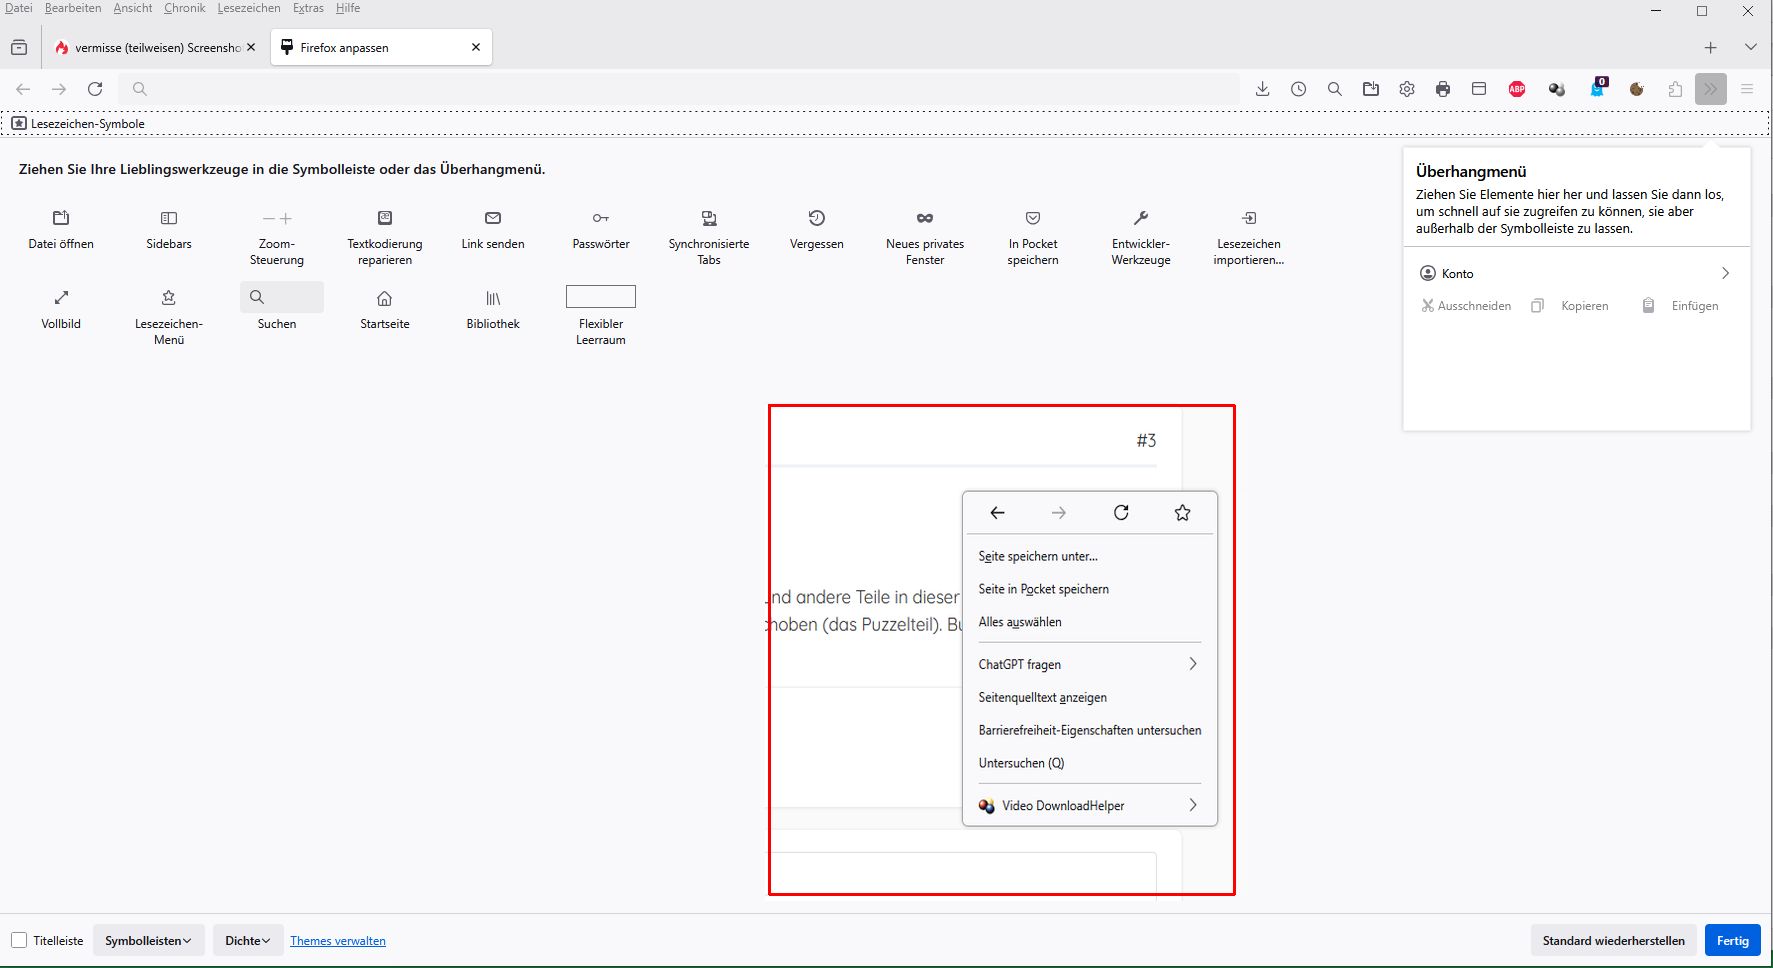Expand the Konto entry in Überhangmenü
The height and width of the screenshot is (968, 1773).
(1575, 273)
